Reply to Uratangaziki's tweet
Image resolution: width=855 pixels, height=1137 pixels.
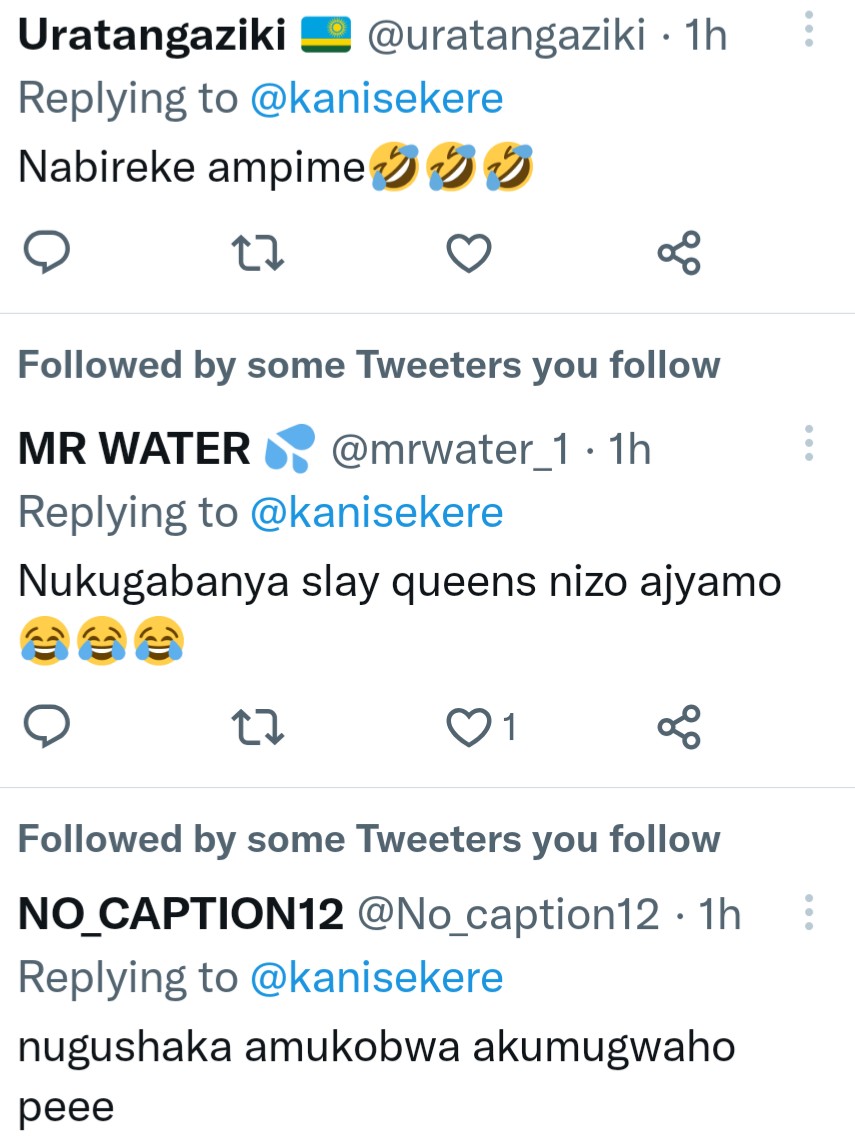46,254
